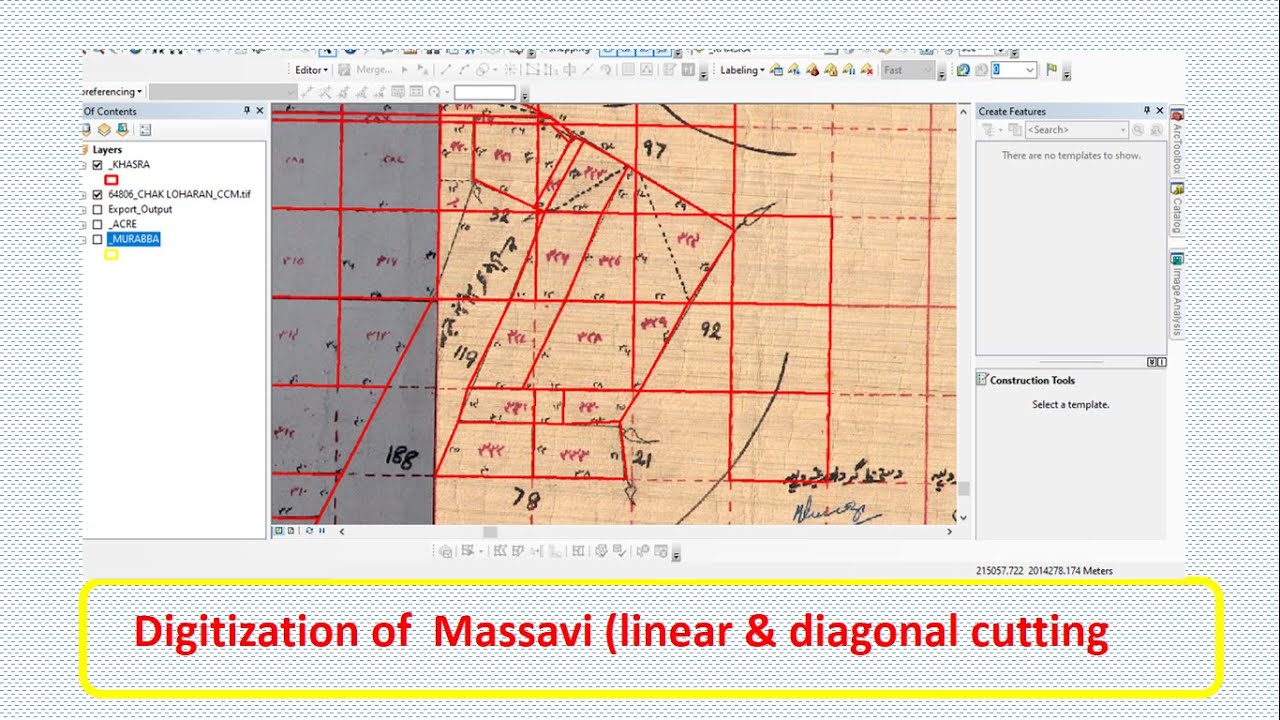The width and height of the screenshot is (1280, 720).
Task: Switch to Layout View button
Action: coord(290,531)
